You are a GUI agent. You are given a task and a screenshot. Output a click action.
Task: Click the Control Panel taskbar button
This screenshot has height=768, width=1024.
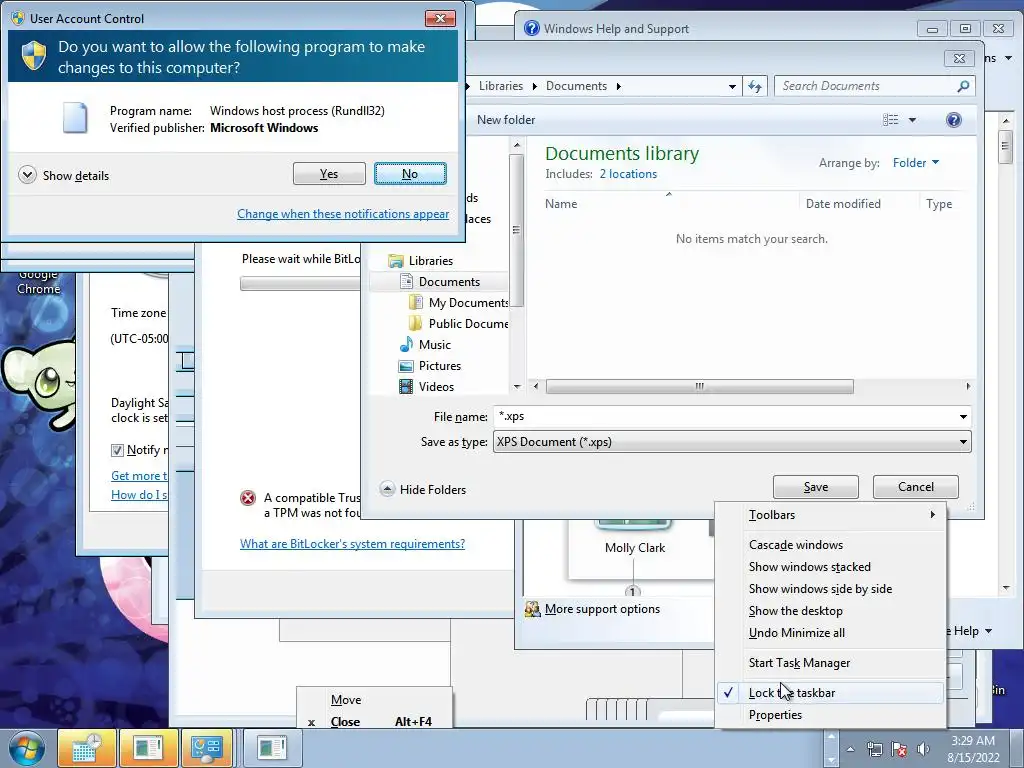click(207, 748)
